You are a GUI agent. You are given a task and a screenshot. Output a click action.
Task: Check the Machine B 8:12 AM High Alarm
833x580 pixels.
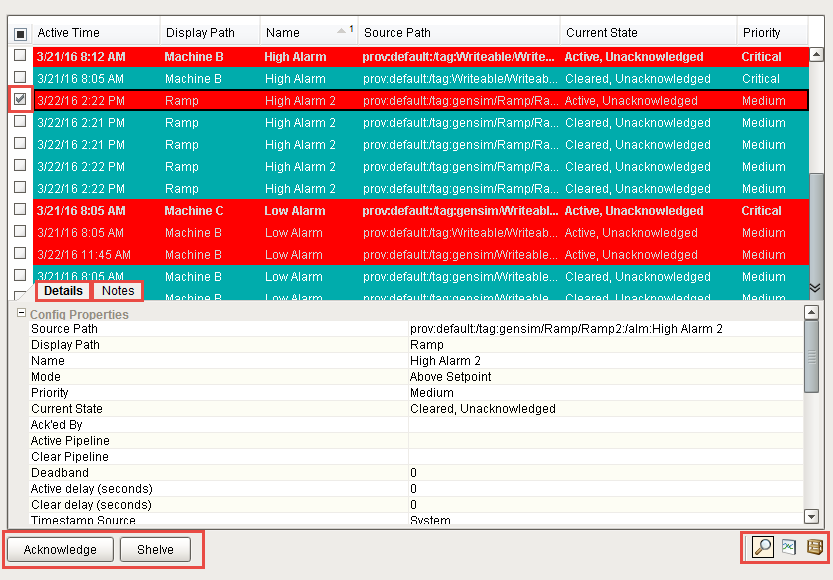tap(20, 56)
